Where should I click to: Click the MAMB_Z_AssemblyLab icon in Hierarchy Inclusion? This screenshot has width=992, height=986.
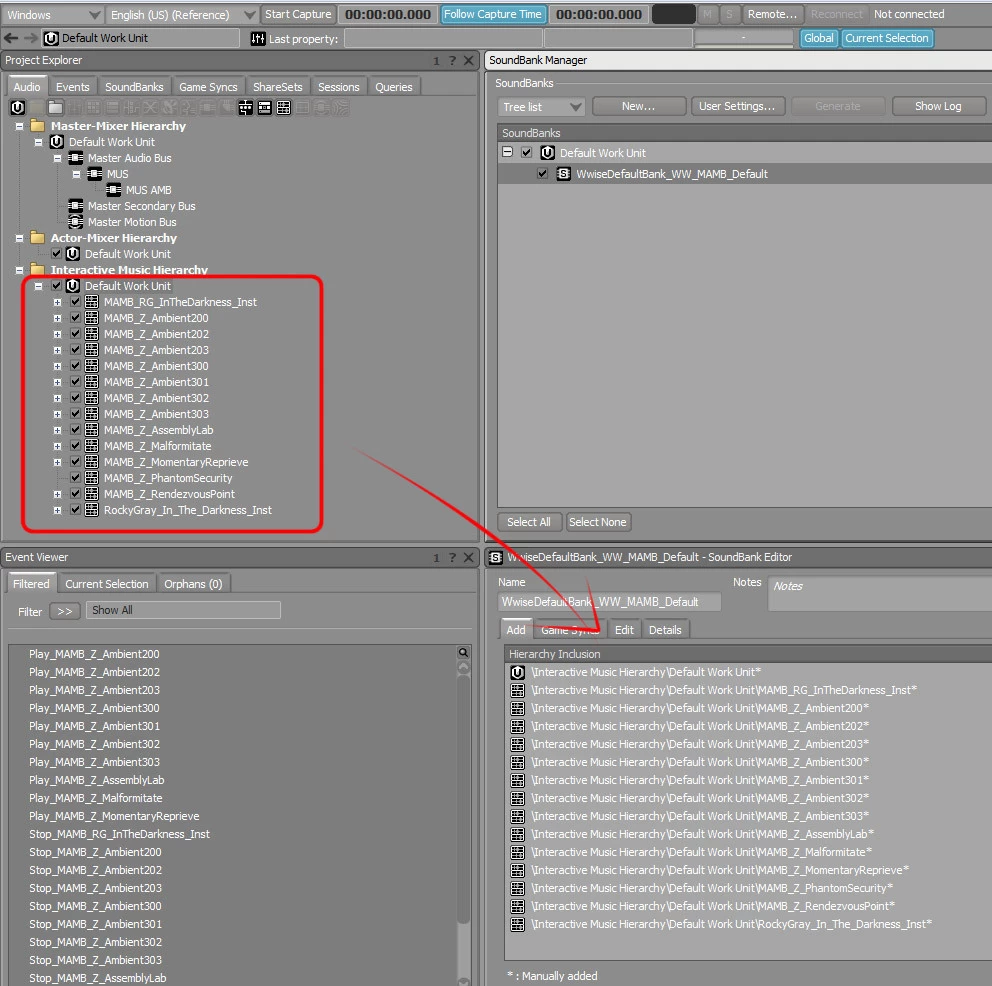click(x=517, y=834)
